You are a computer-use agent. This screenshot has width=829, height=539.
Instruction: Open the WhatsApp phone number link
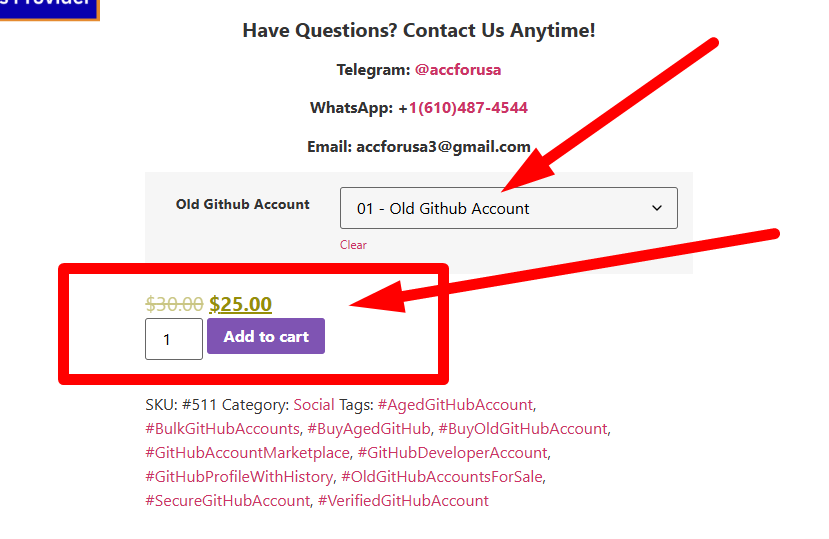click(x=468, y=108)
